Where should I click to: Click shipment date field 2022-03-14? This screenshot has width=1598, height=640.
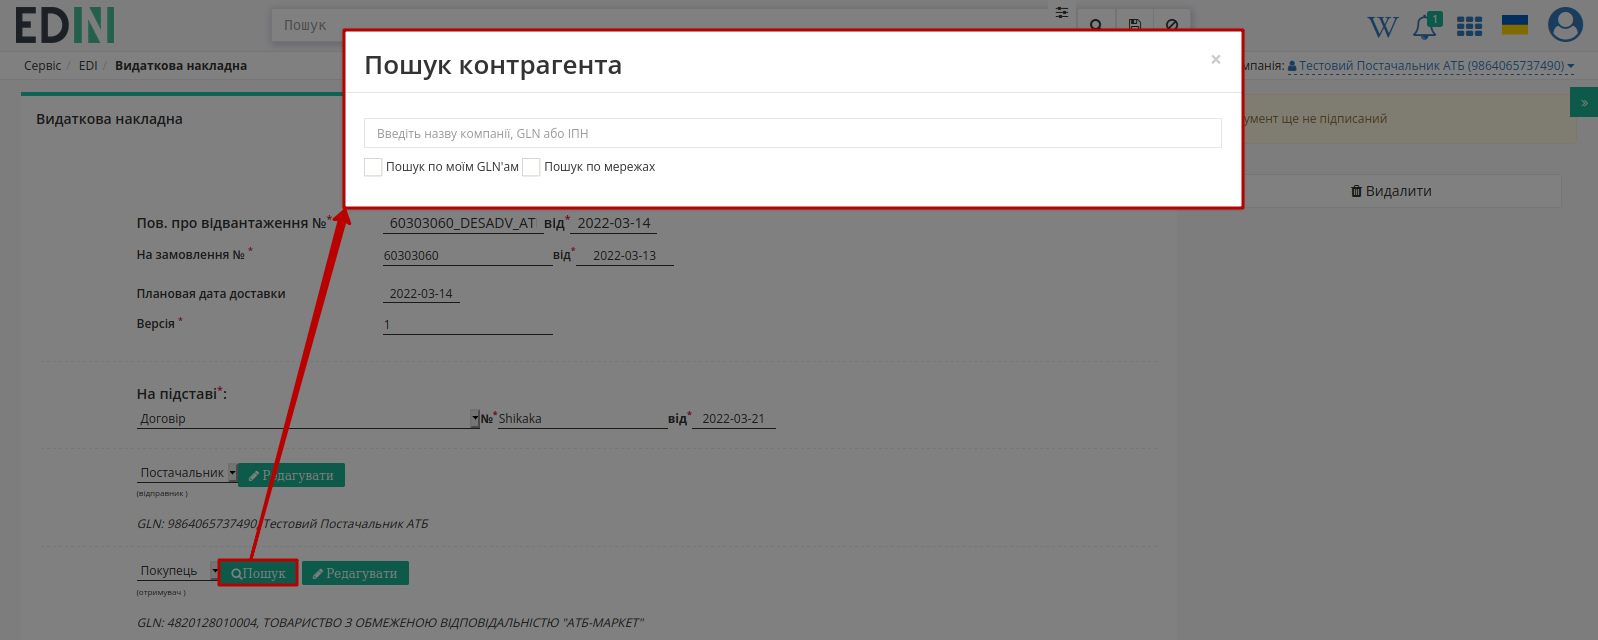(x=614, y=223)
